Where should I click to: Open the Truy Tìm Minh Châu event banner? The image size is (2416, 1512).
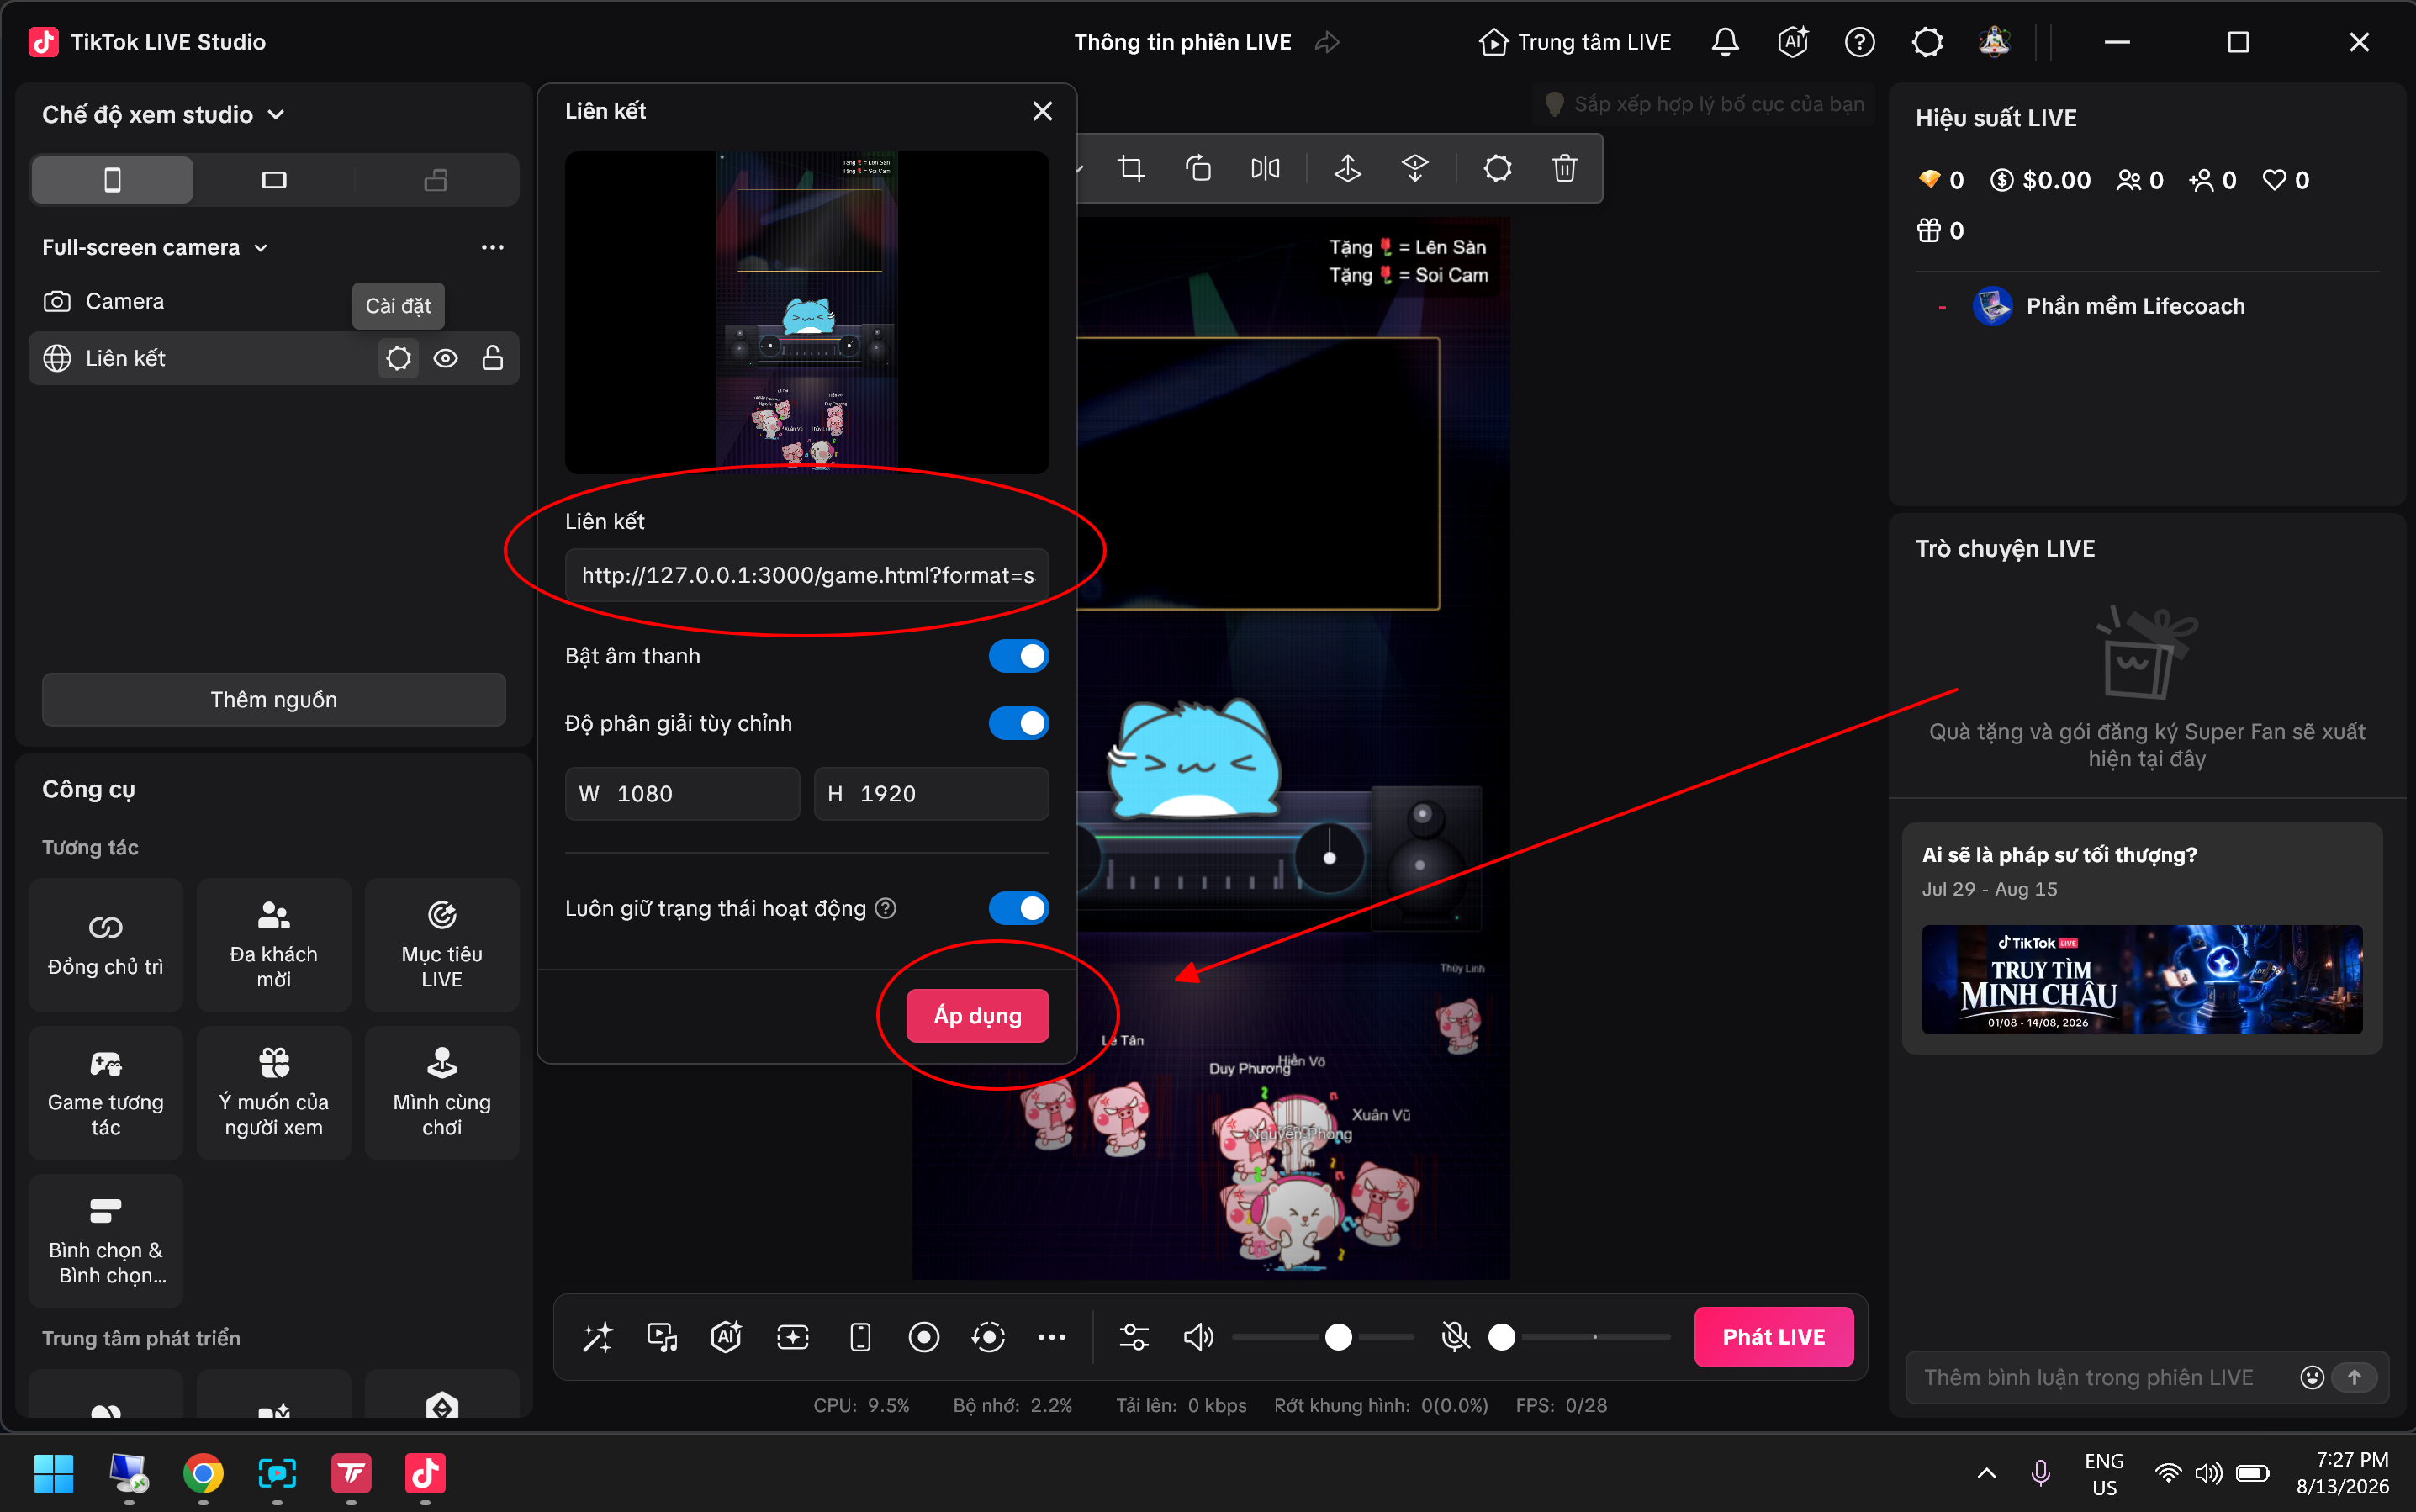pos(2142,979)
